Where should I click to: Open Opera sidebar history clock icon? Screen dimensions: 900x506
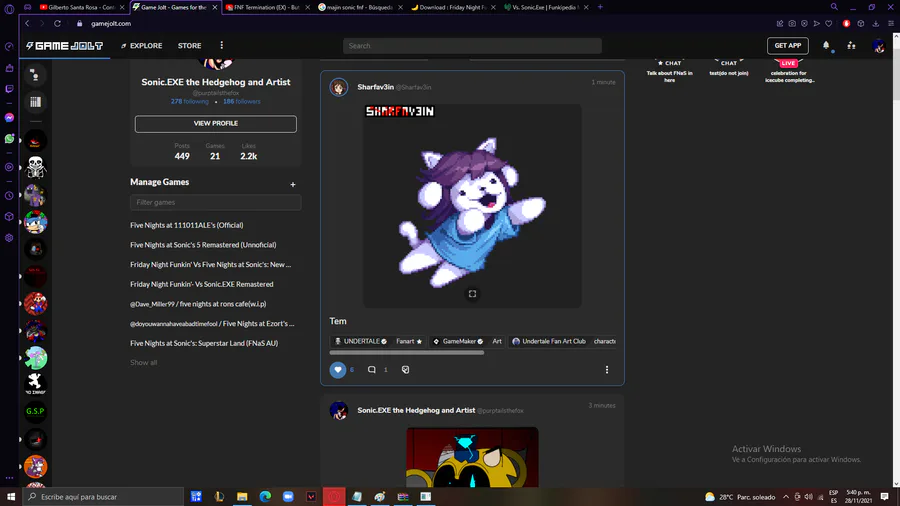tap(9, 196)
